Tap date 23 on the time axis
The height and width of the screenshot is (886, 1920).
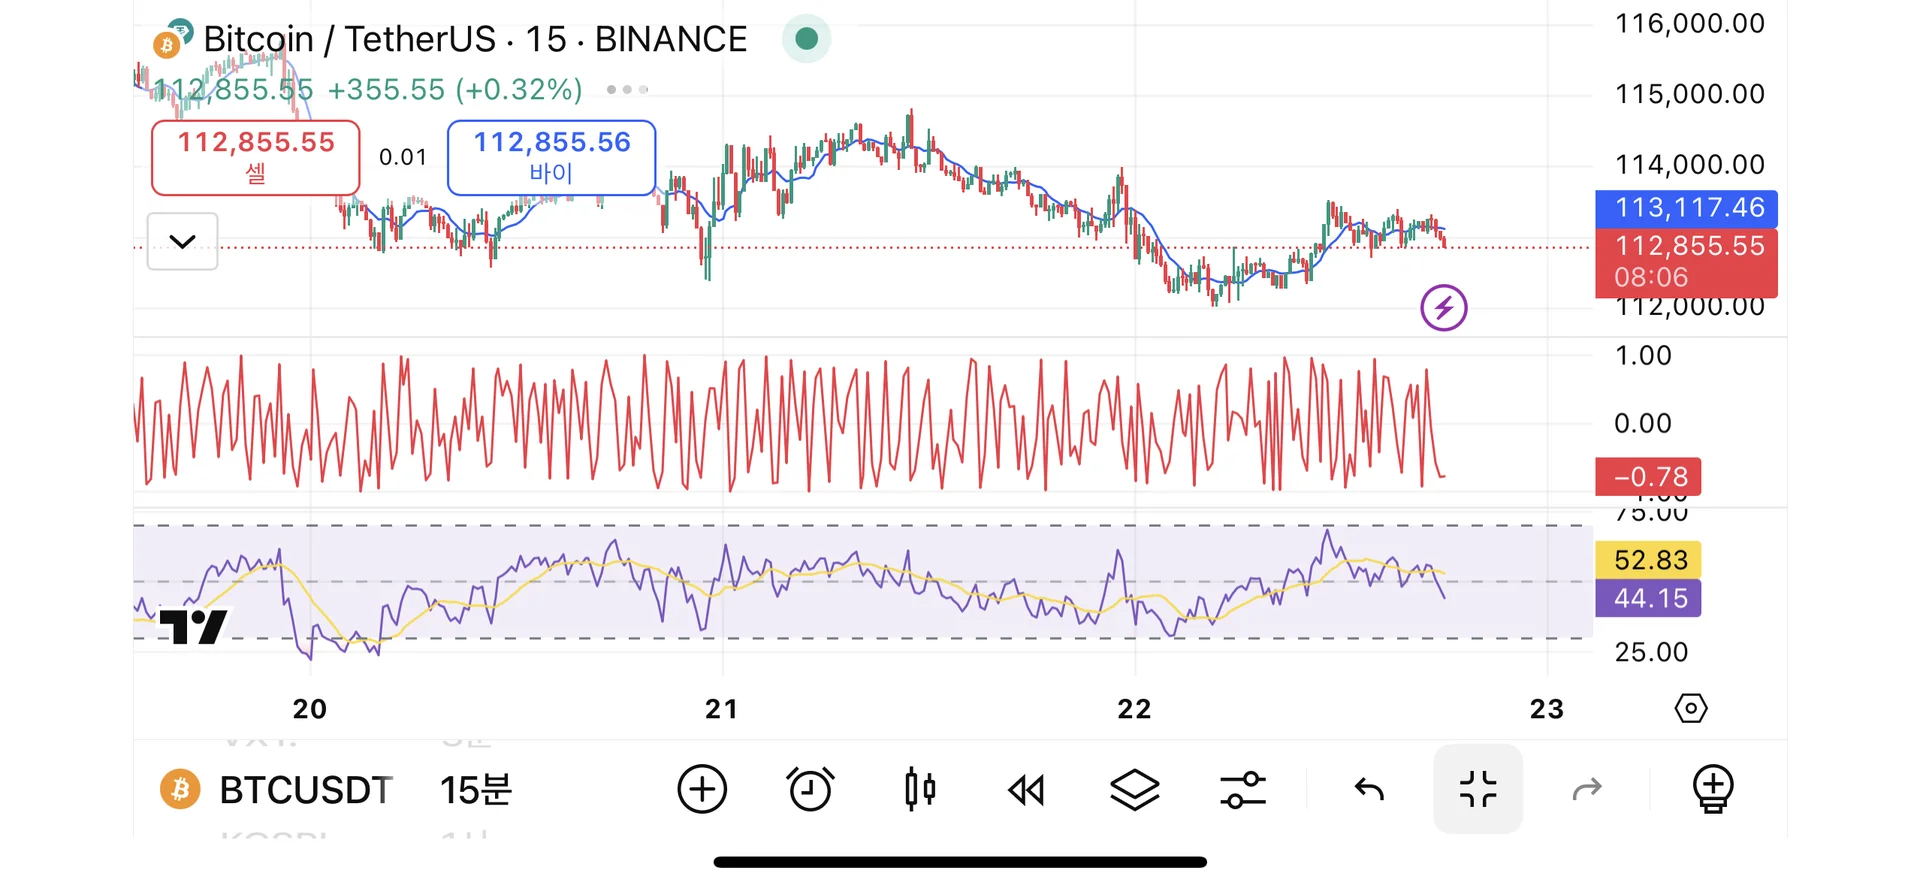tap(1547, 709)
